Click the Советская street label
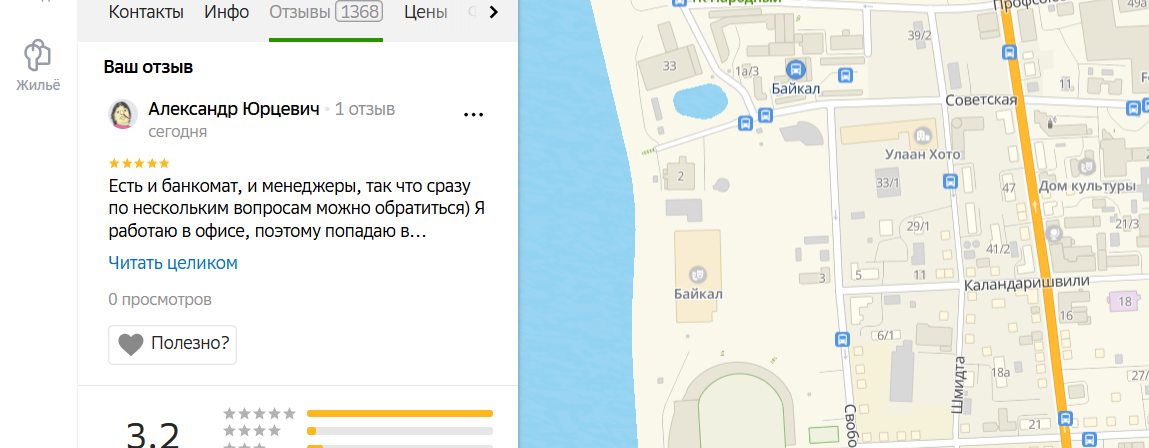 (981, 100)
